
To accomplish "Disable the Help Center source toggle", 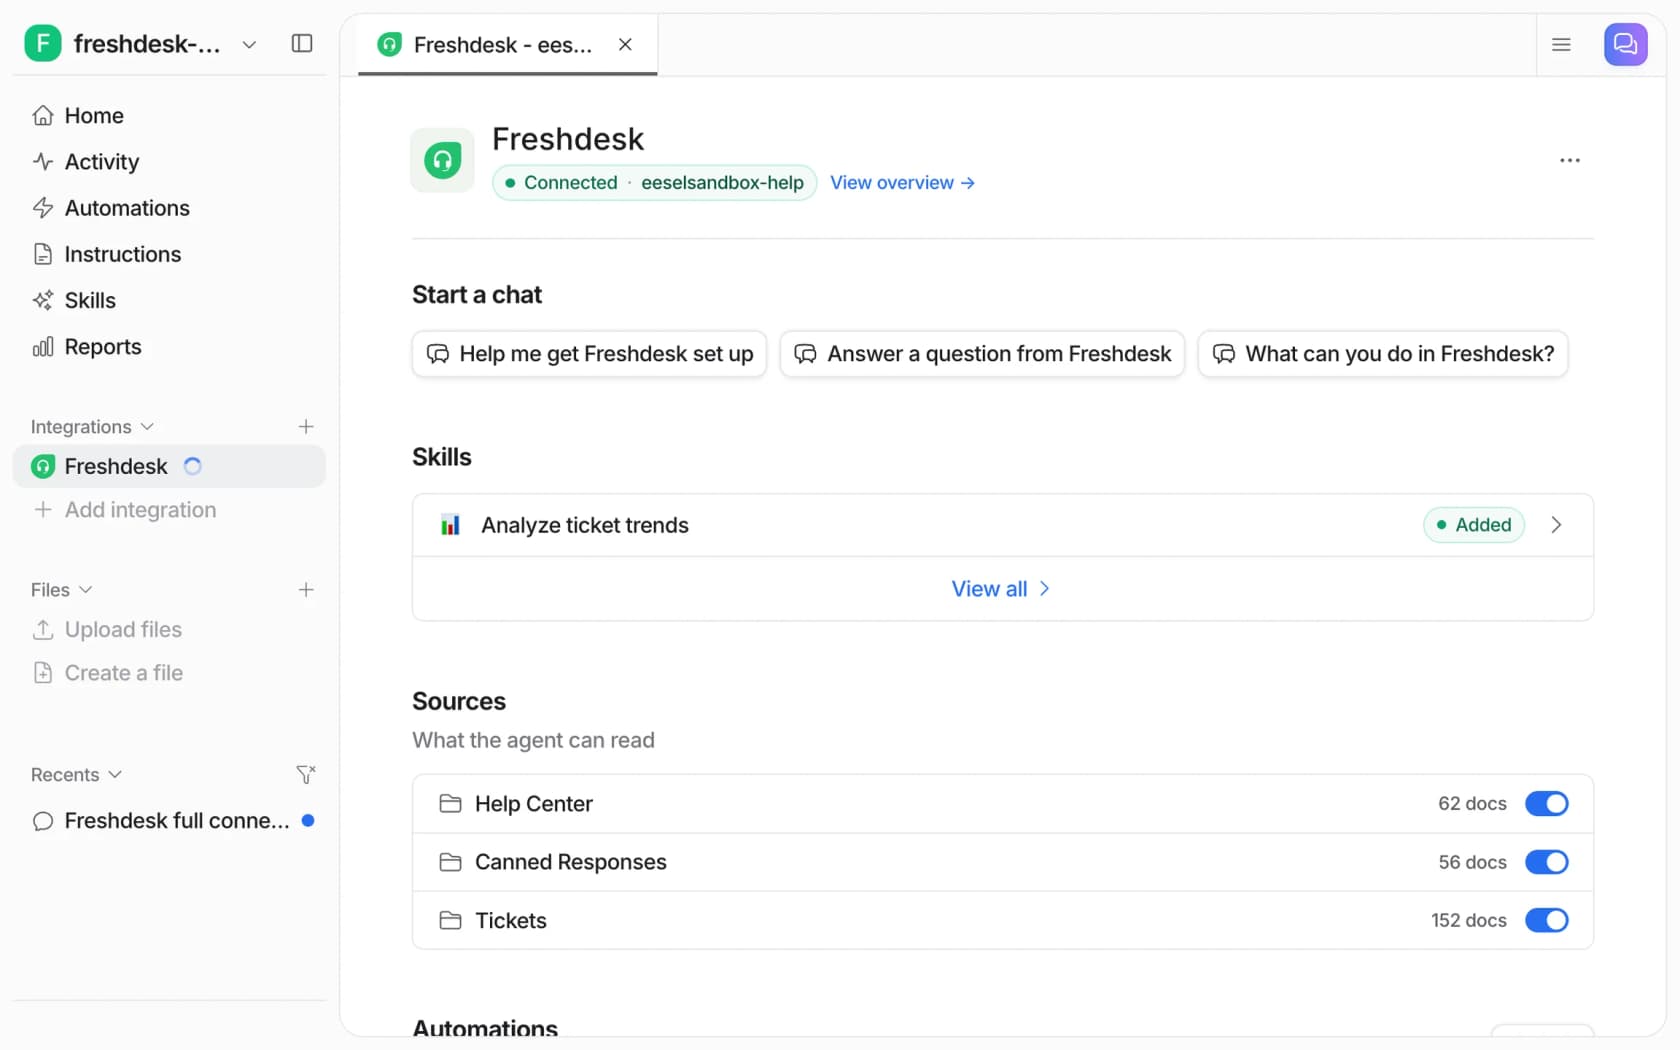I will [1546, 804].
